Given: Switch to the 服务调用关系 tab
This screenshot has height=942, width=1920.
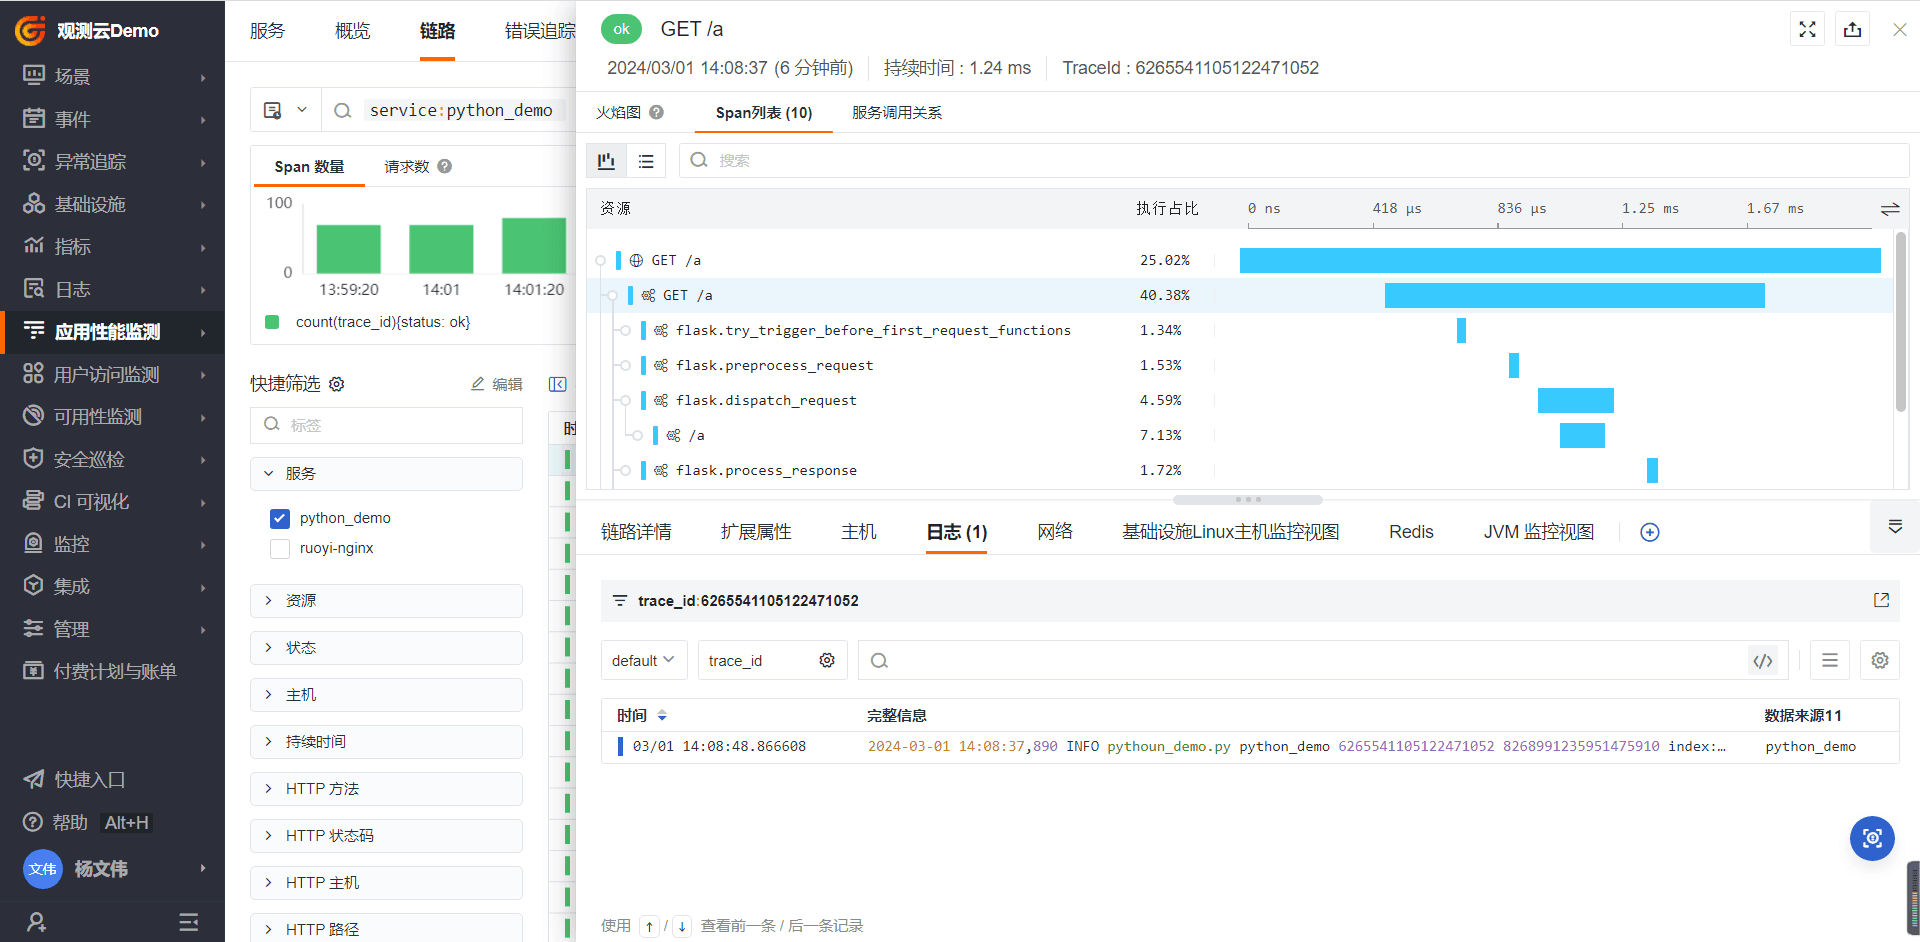Looking at the screenshot, I should (896, 113).
